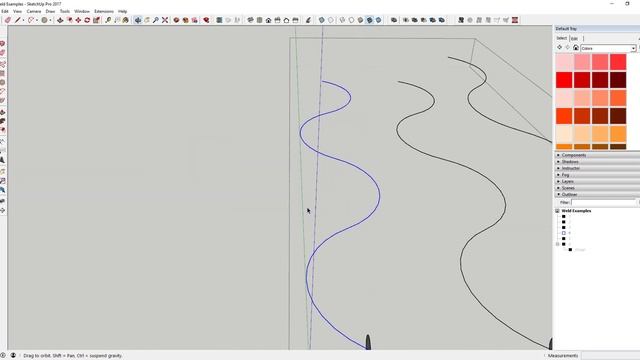640x360 pixels.
Task: Open the Extensions menu
Action: pos(104,11)
